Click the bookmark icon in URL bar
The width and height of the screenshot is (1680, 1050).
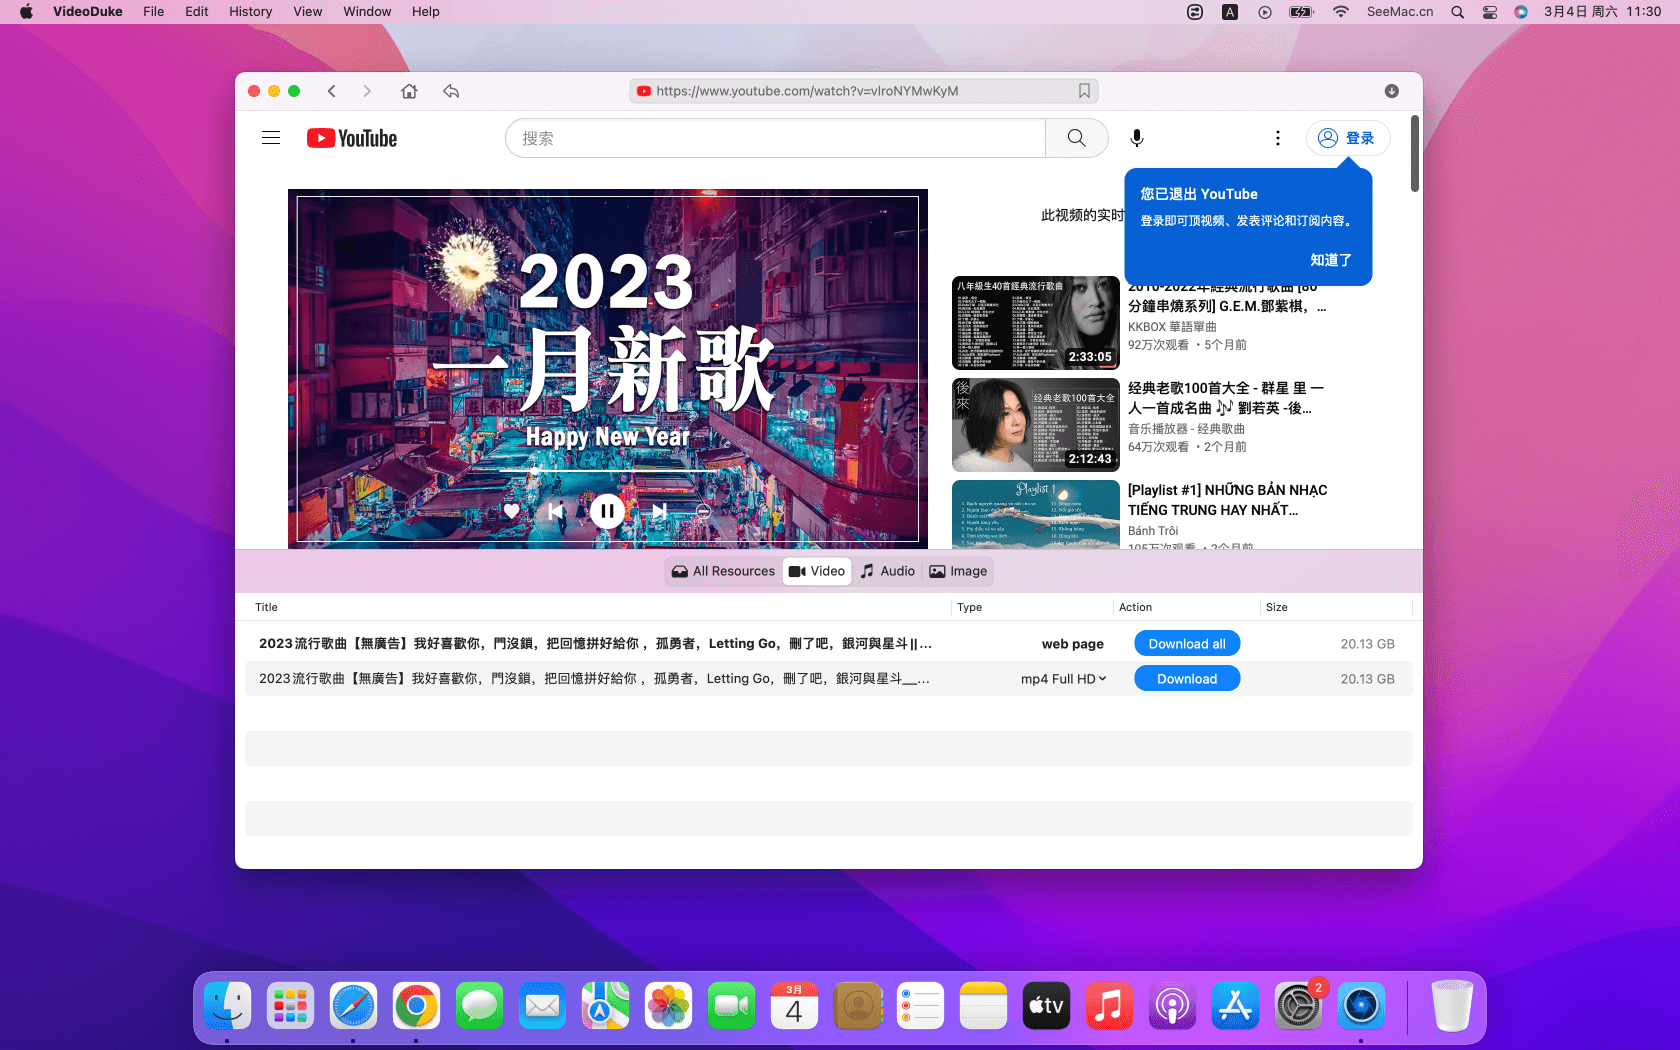pos(1084,91)
